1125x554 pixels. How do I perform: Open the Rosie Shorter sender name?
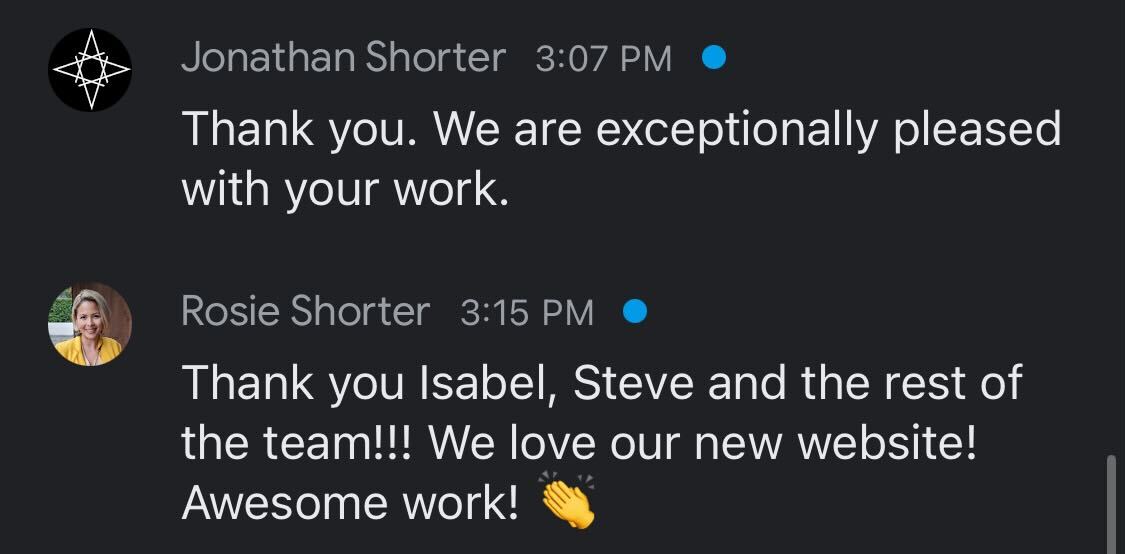pyautogui.click(x=305, y=313)
